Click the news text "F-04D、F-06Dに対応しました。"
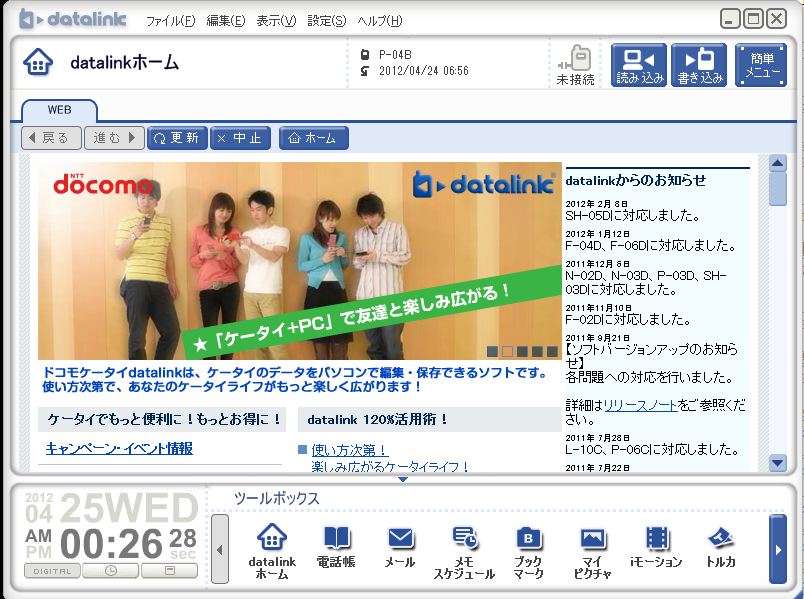This screenshot has width=804, height=599. pyautogui.click(x=651, y=246)
